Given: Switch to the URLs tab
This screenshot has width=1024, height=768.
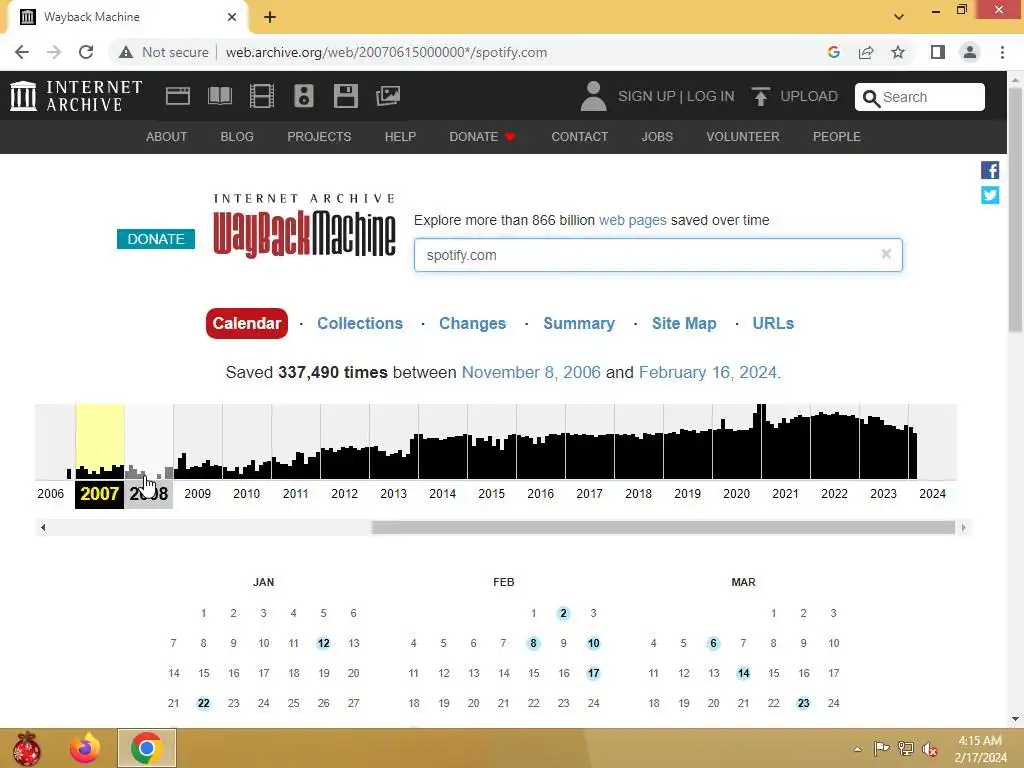Looking at the screenshot, I should click(x=773, y=323).
